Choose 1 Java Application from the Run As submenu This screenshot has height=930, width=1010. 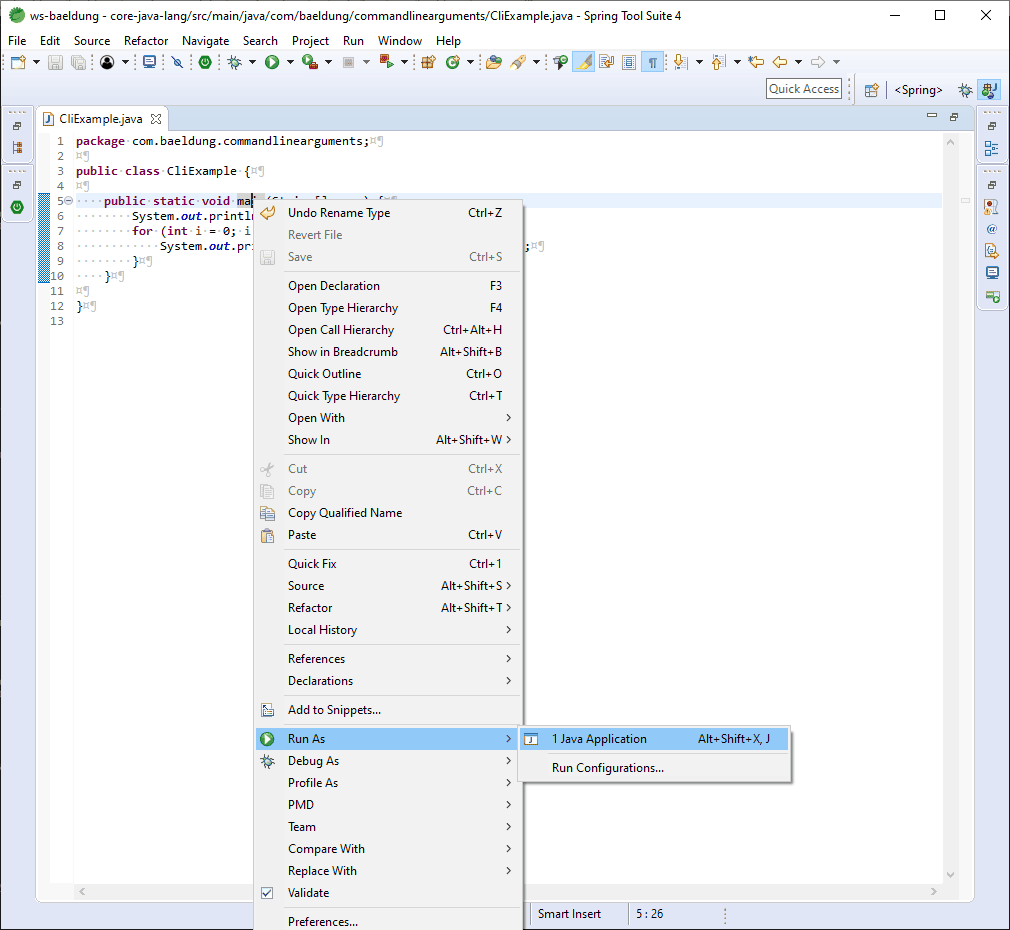[600, 739]
